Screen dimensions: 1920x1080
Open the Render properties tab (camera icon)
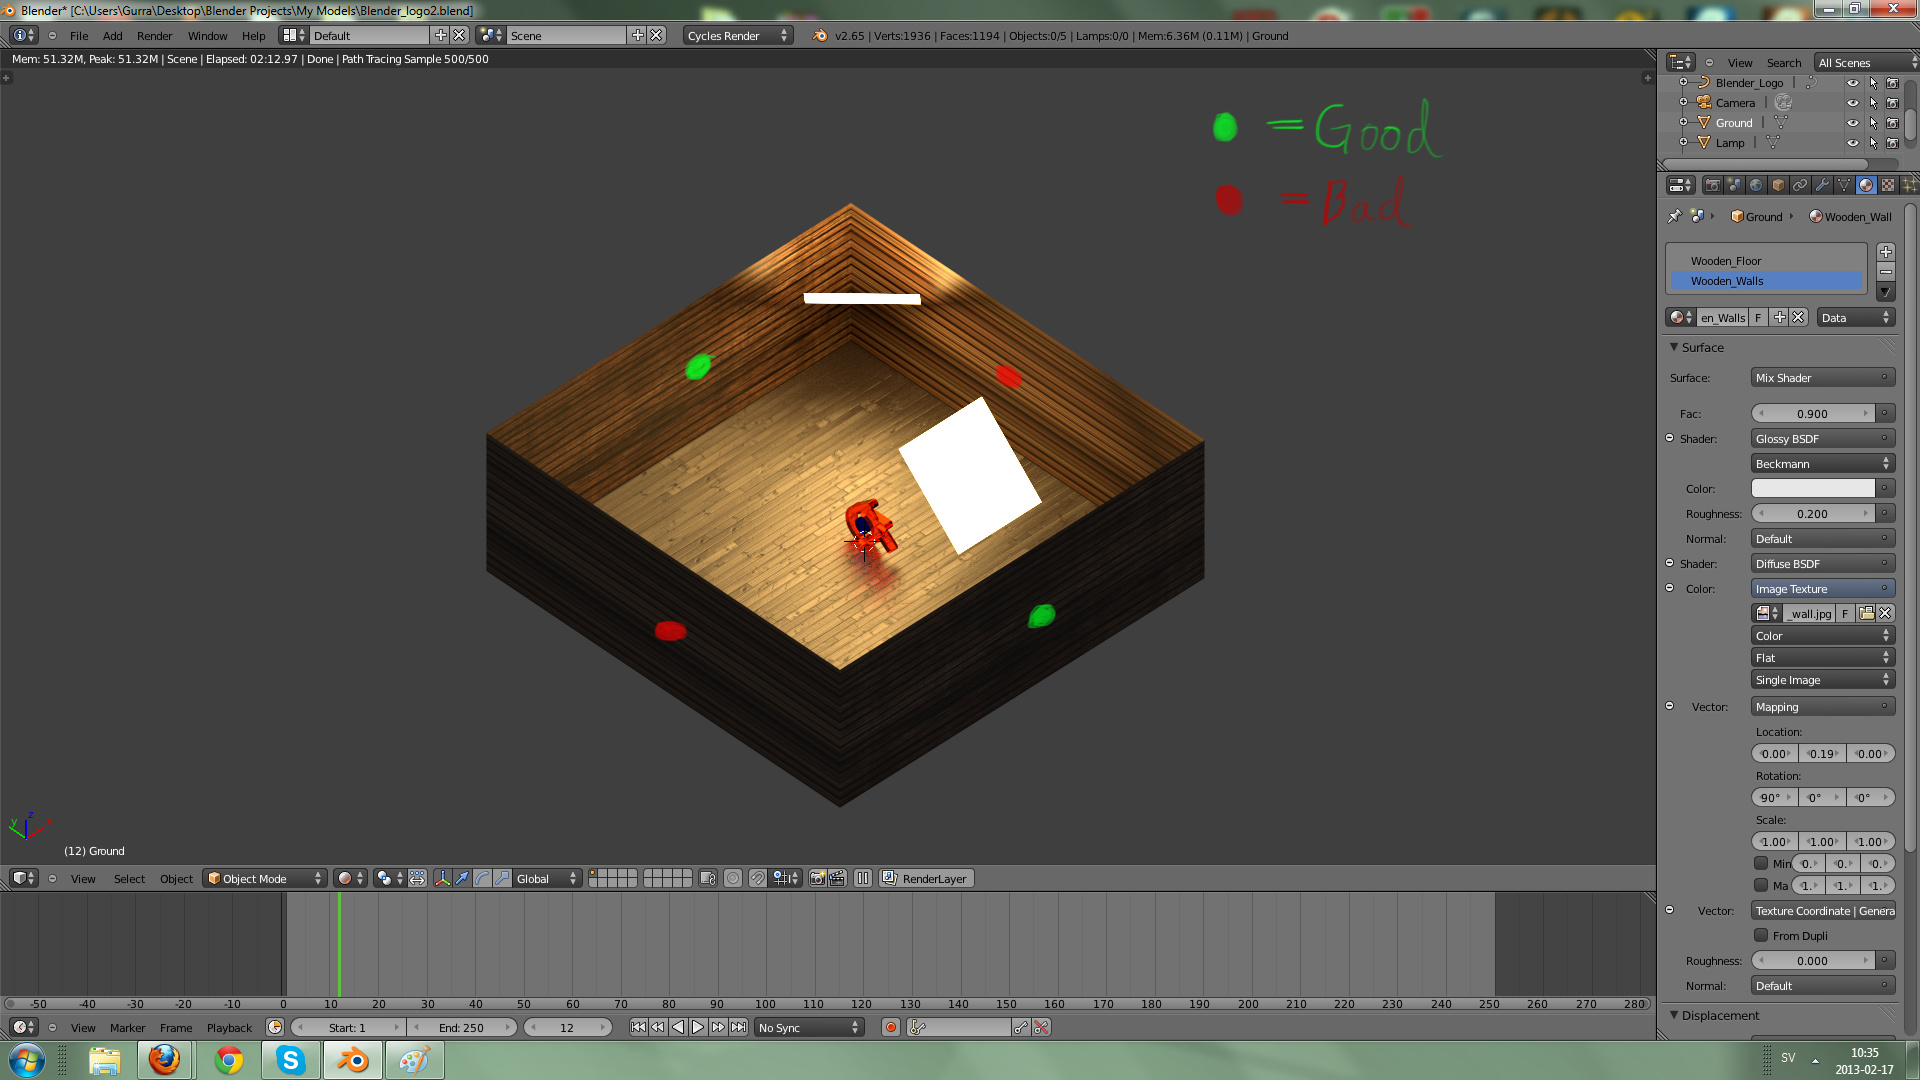pos(1712,185)
